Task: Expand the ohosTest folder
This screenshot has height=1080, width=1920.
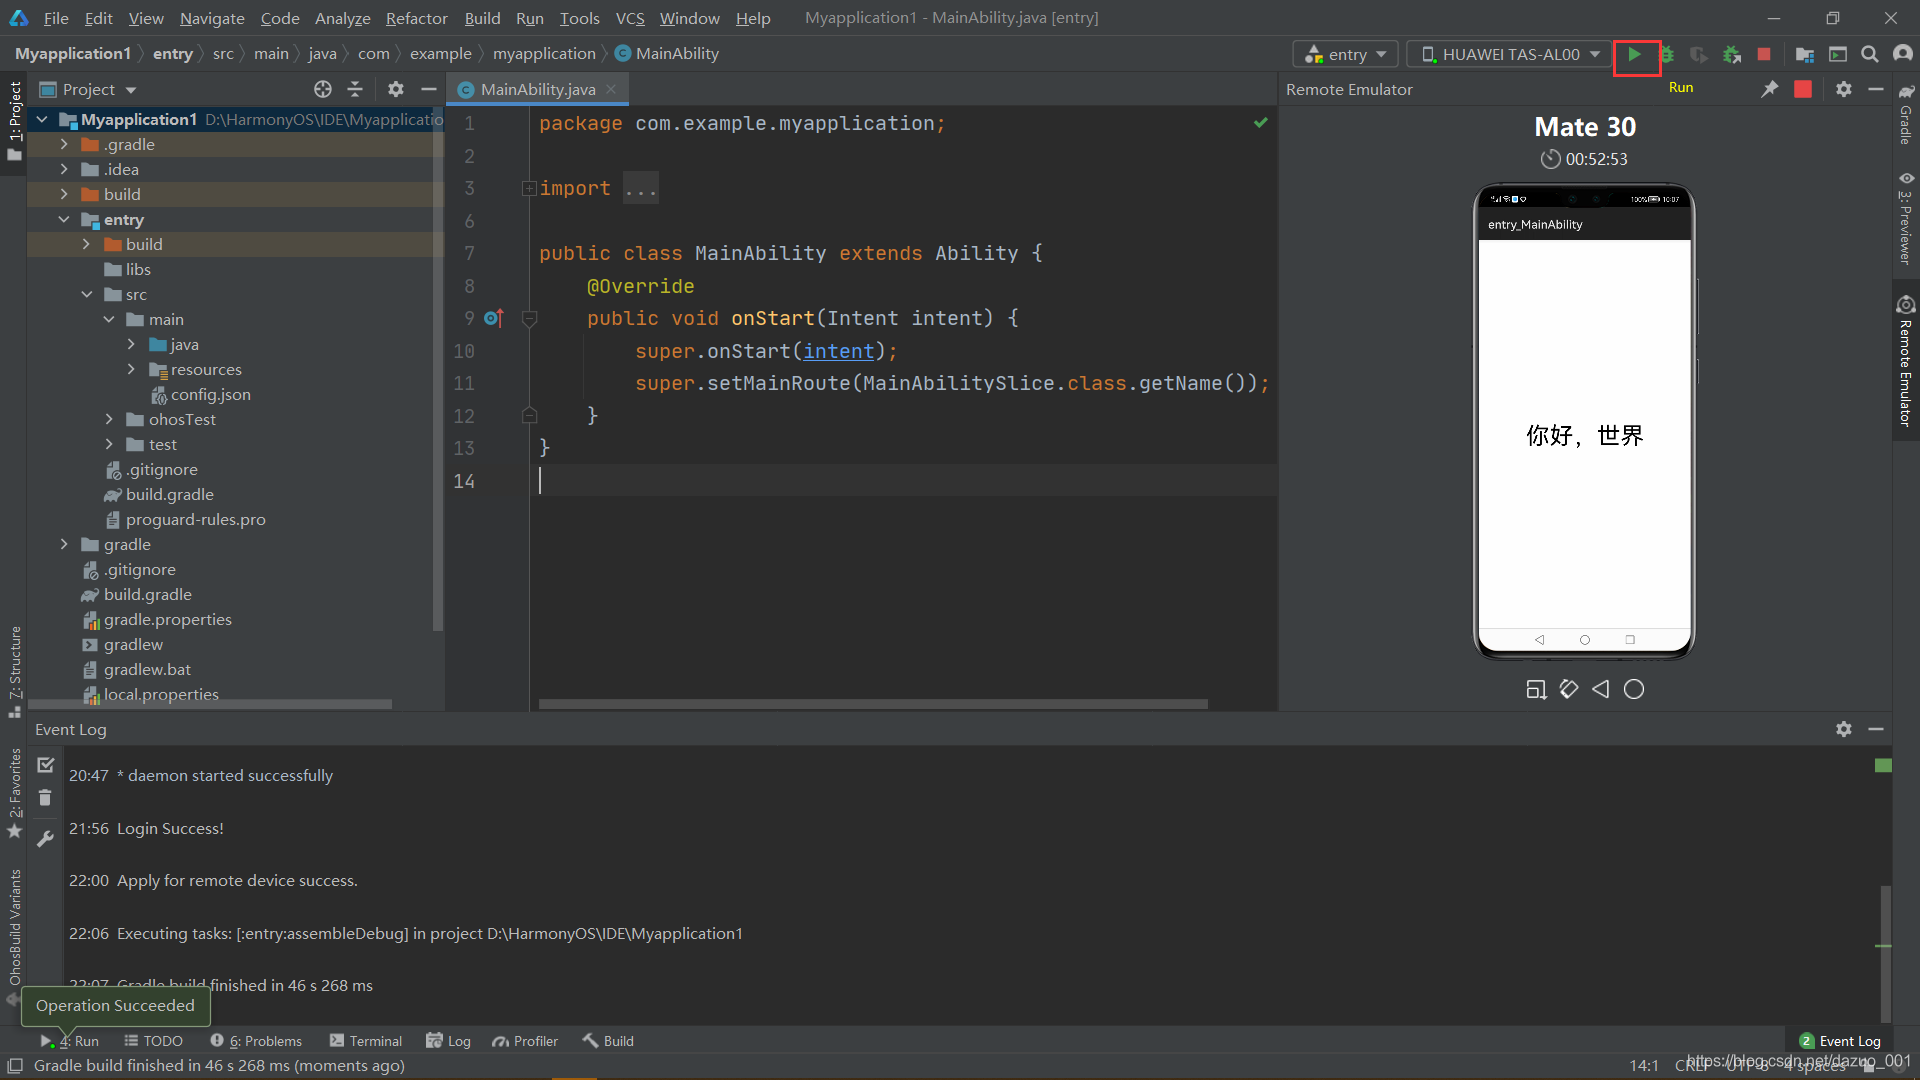Action: (x=109, y=419)
